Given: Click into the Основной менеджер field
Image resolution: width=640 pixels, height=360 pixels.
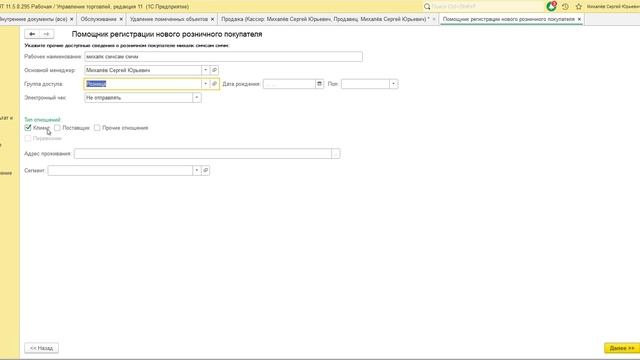Looking at the screenshot, I should pyautogui.click(x=142, y=70).
